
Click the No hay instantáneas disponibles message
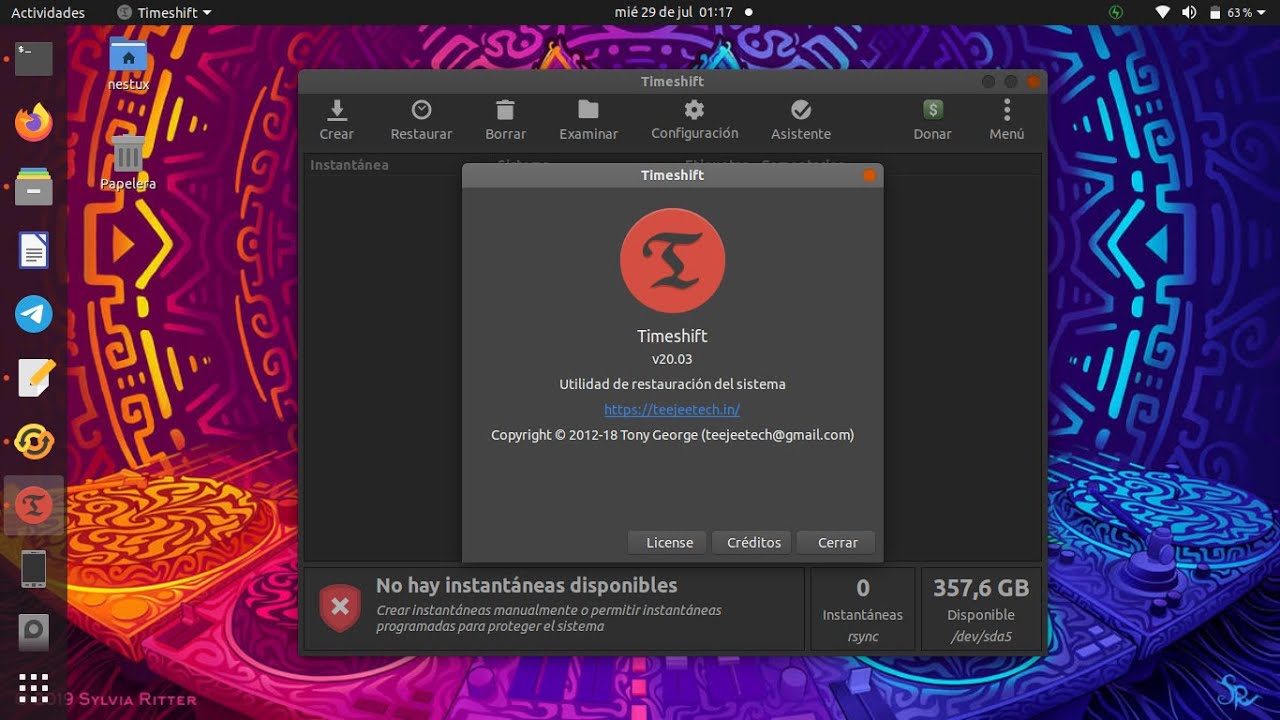click(527, 585)
